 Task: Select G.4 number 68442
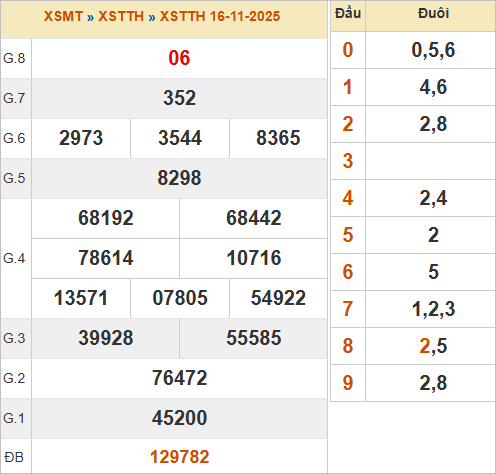(x=254, y=218)
